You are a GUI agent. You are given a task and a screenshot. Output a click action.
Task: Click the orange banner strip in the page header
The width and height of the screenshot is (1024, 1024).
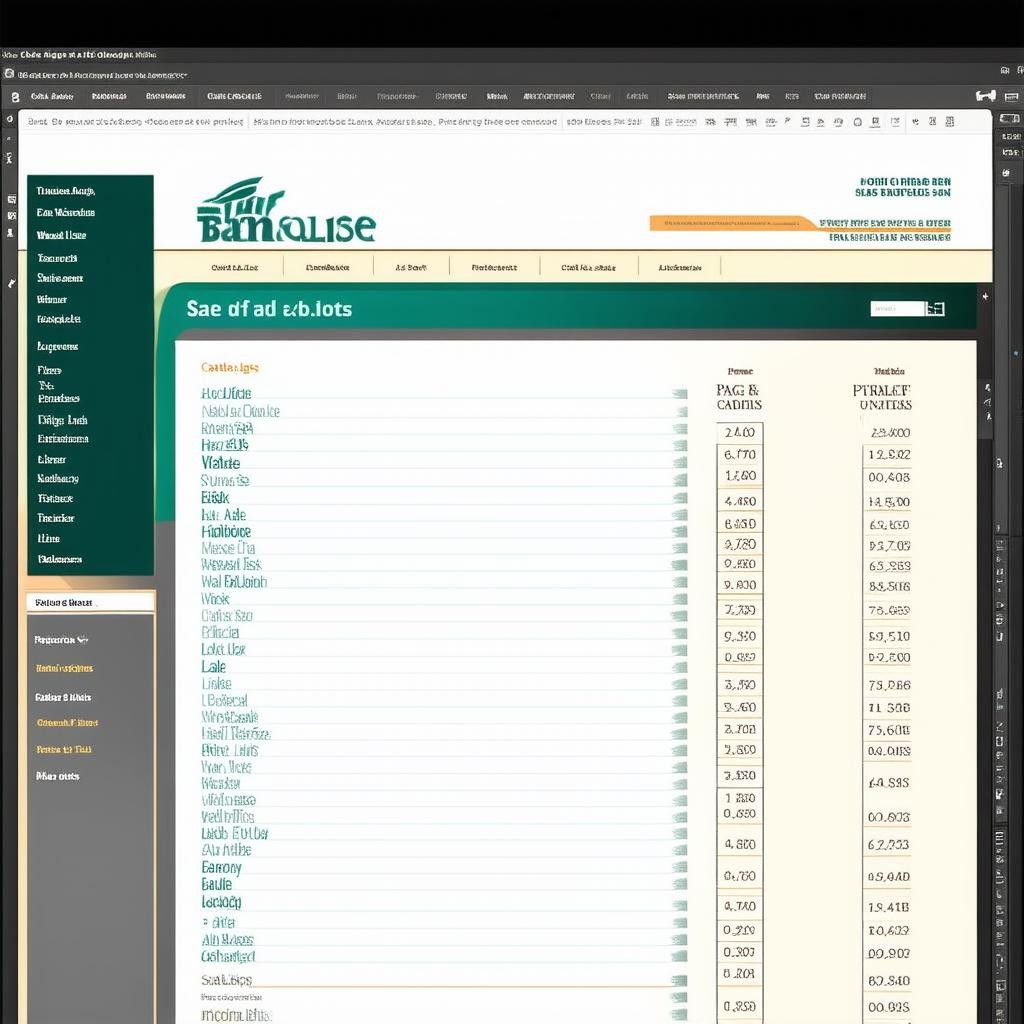click(730, 223)
